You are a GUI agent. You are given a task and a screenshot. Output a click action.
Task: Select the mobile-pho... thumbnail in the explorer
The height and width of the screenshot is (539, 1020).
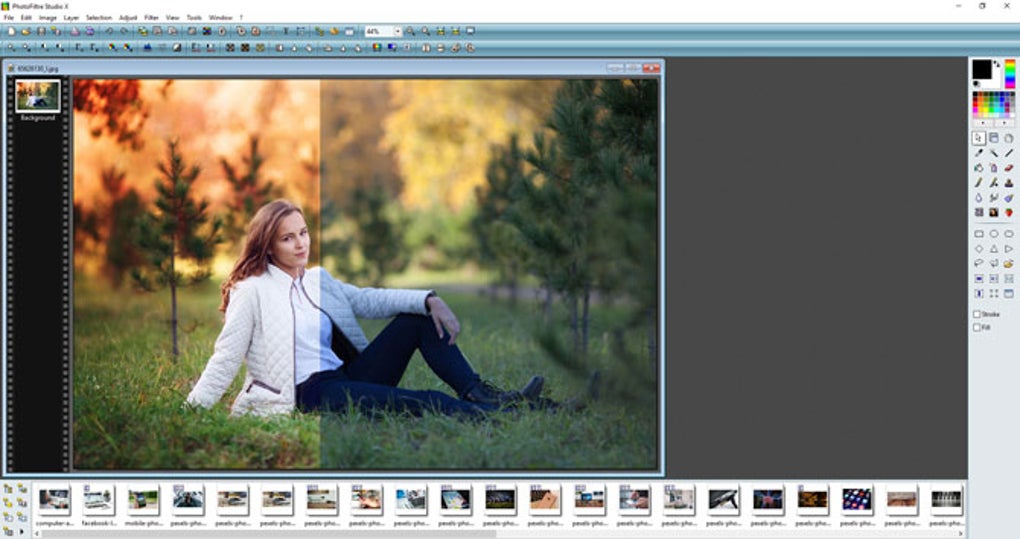[x=143, y=500]
